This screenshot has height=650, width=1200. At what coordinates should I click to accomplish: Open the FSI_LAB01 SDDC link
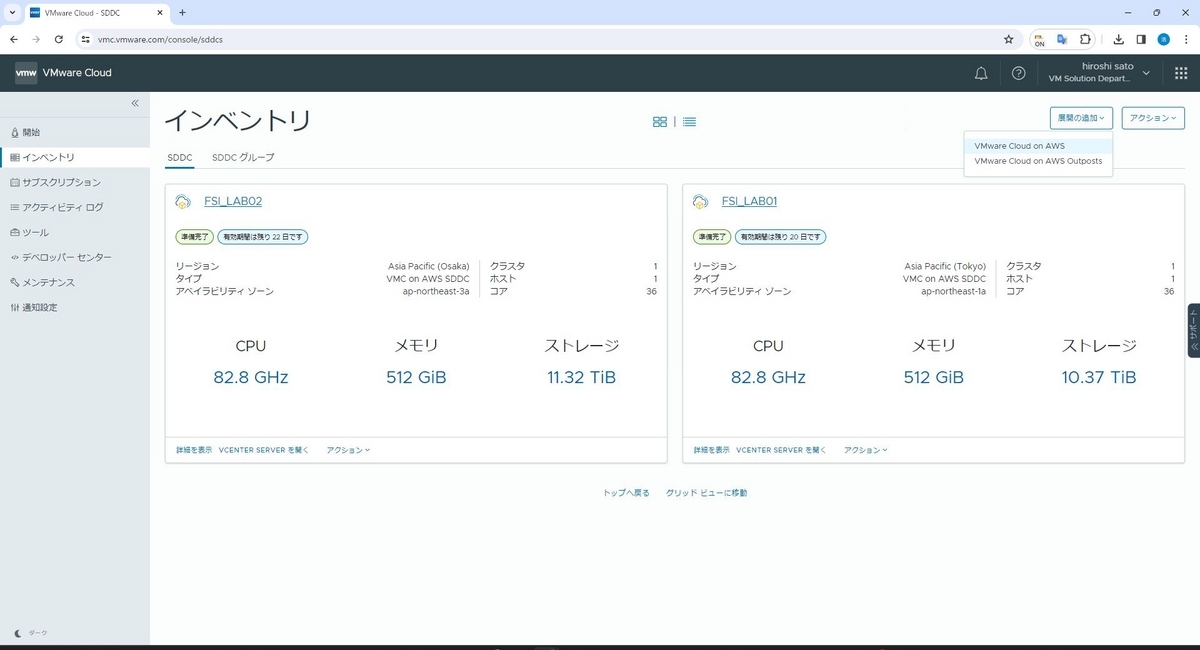point(749,201)
